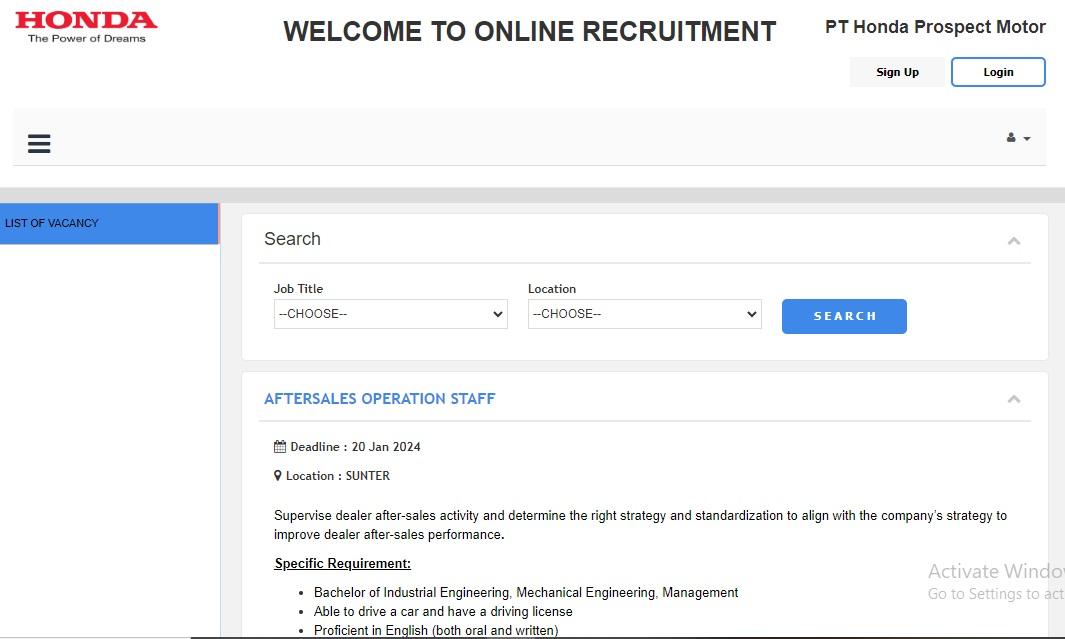Collapse the Search panel with its chevron
The image size is (1065, 639).
(x=1013, y=240)
